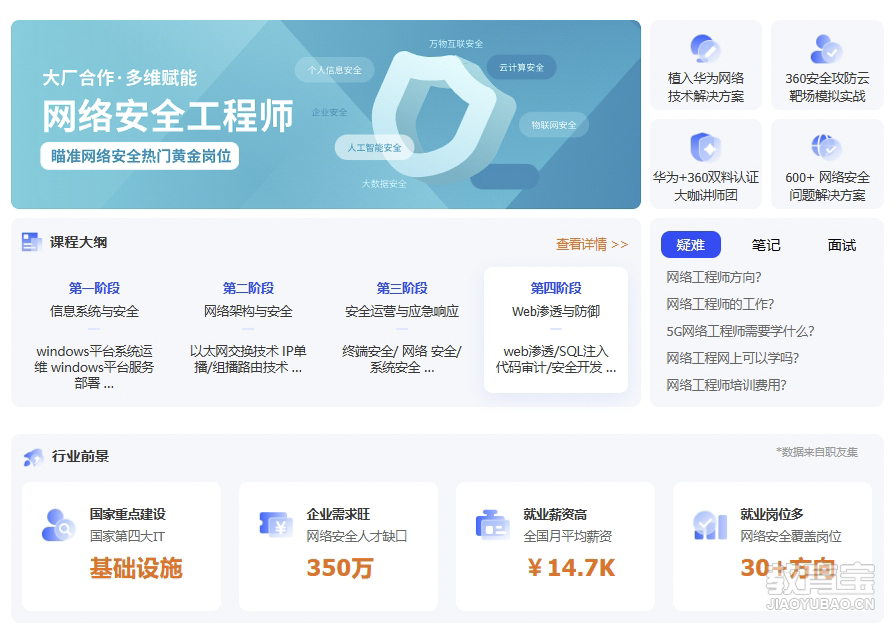Click the 就业岗位多 chart icon
Screen dimensions: 896x633
point(709,525)
